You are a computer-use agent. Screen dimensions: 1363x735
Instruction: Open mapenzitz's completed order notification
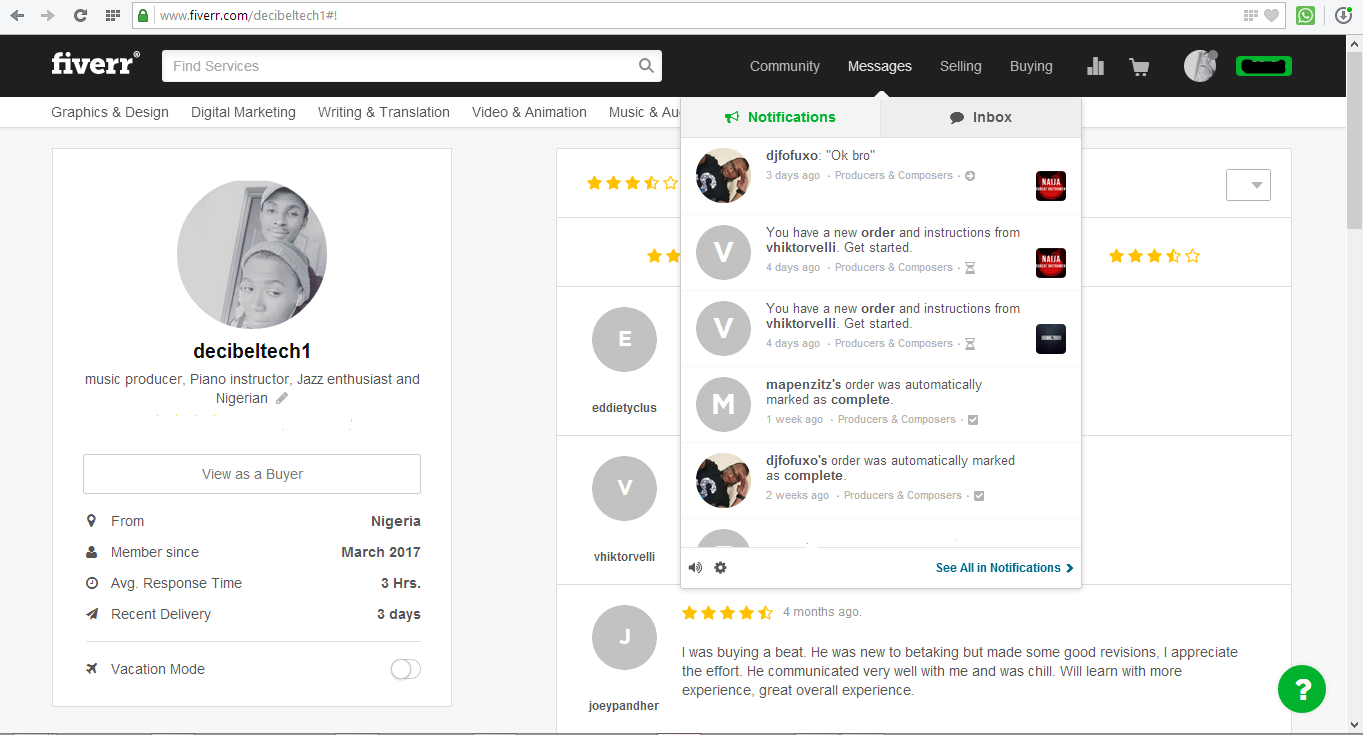[x=881, y=404]
